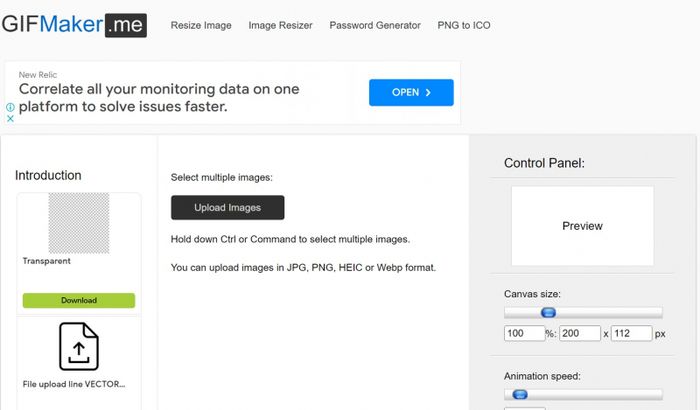Navigate to PNG to ICO
This screenshot has height=410, width=700.
(x=464, y=25)
